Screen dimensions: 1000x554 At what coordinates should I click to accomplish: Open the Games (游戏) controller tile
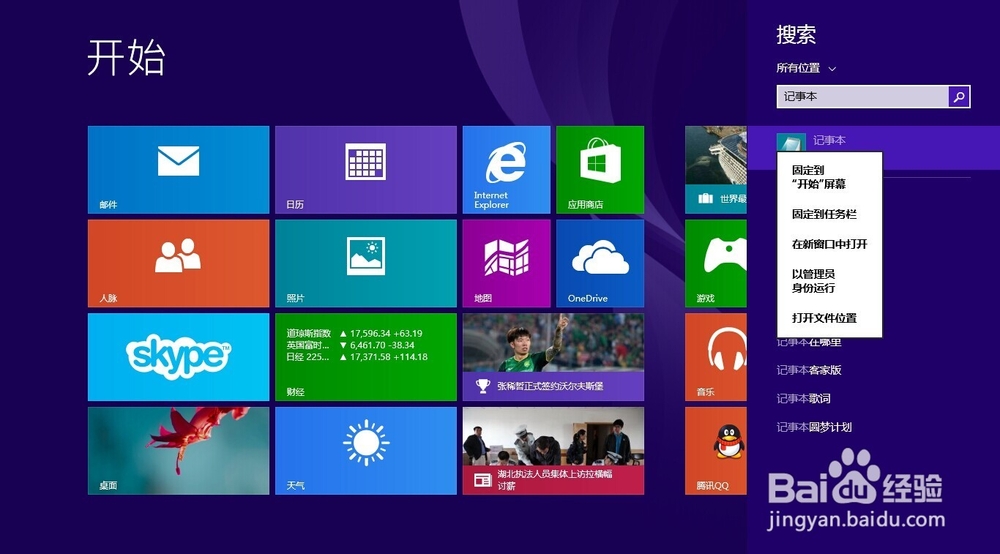click(716, 263)
